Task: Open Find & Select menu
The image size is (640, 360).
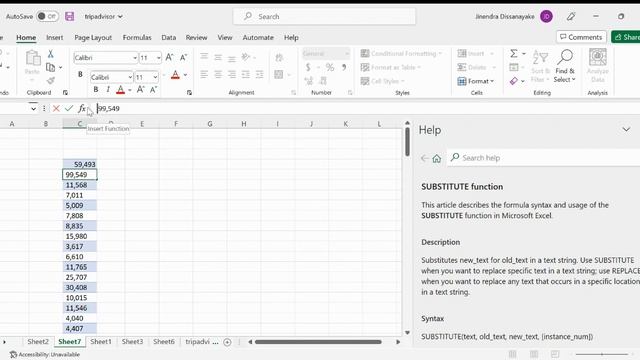Action: click(x=565, y=66)
